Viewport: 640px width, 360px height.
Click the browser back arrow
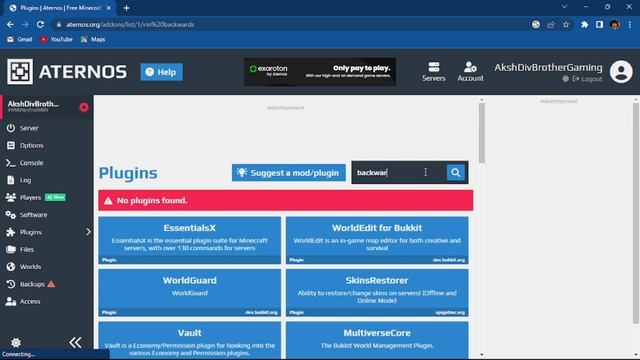tap(10, 24)
